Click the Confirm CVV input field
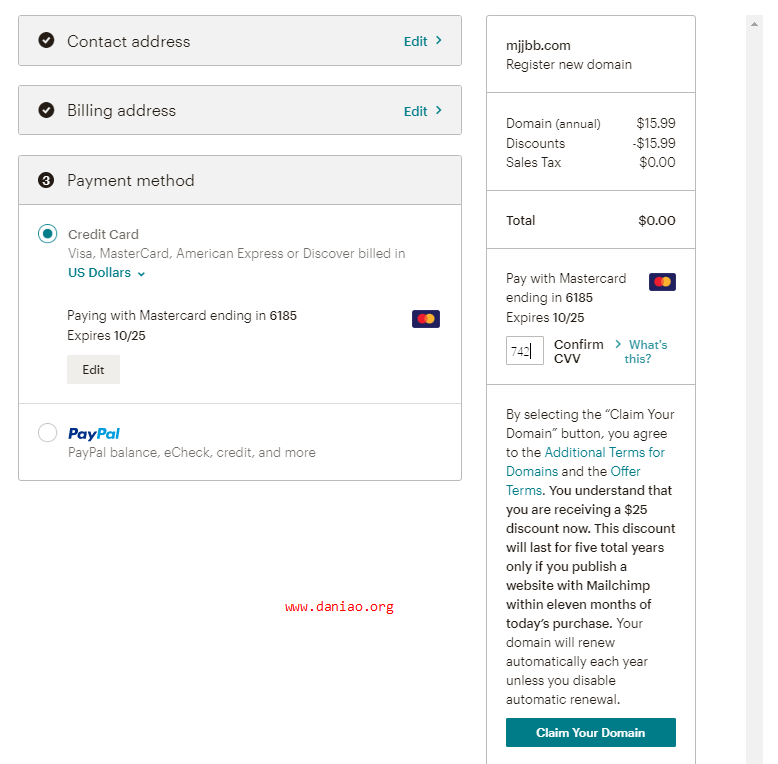The image size is (778, 764). point(524,351)
